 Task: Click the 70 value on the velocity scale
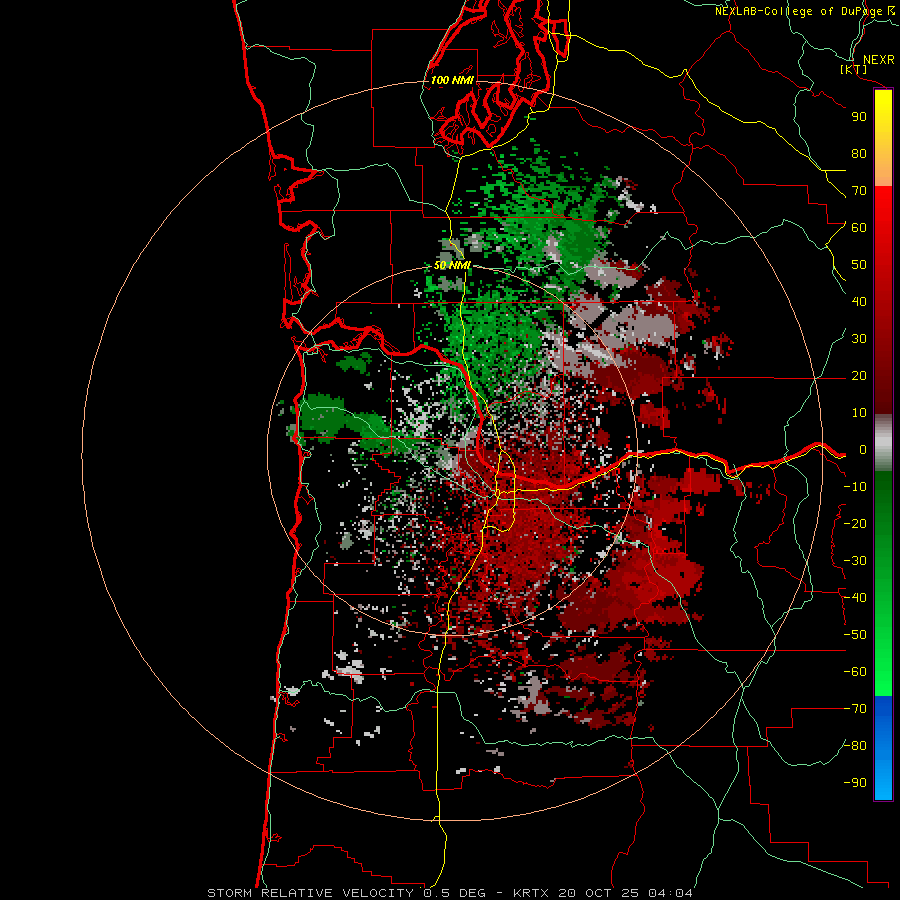click(x=859, y=191)
